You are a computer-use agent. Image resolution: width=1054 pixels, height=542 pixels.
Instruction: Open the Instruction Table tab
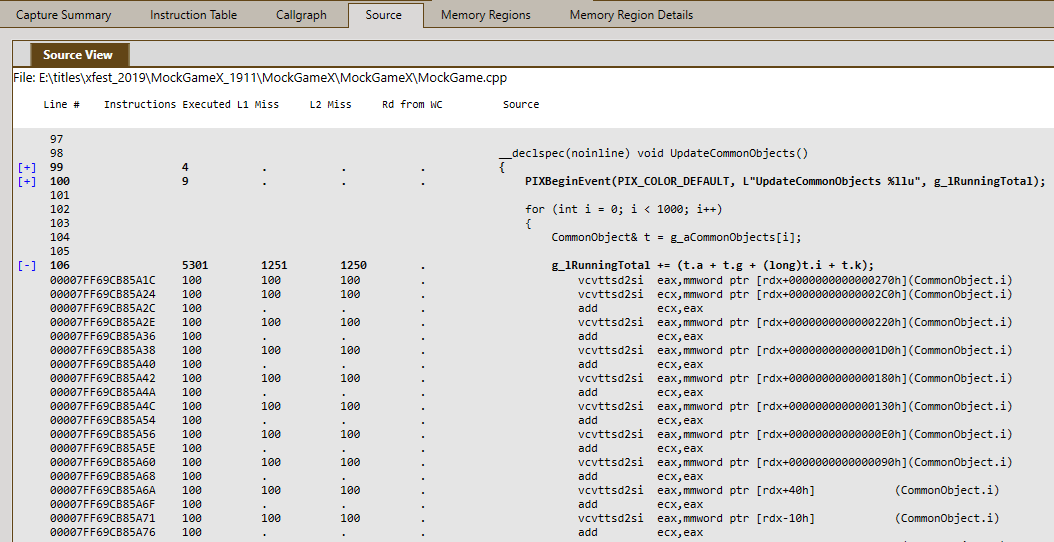point(194,15)
